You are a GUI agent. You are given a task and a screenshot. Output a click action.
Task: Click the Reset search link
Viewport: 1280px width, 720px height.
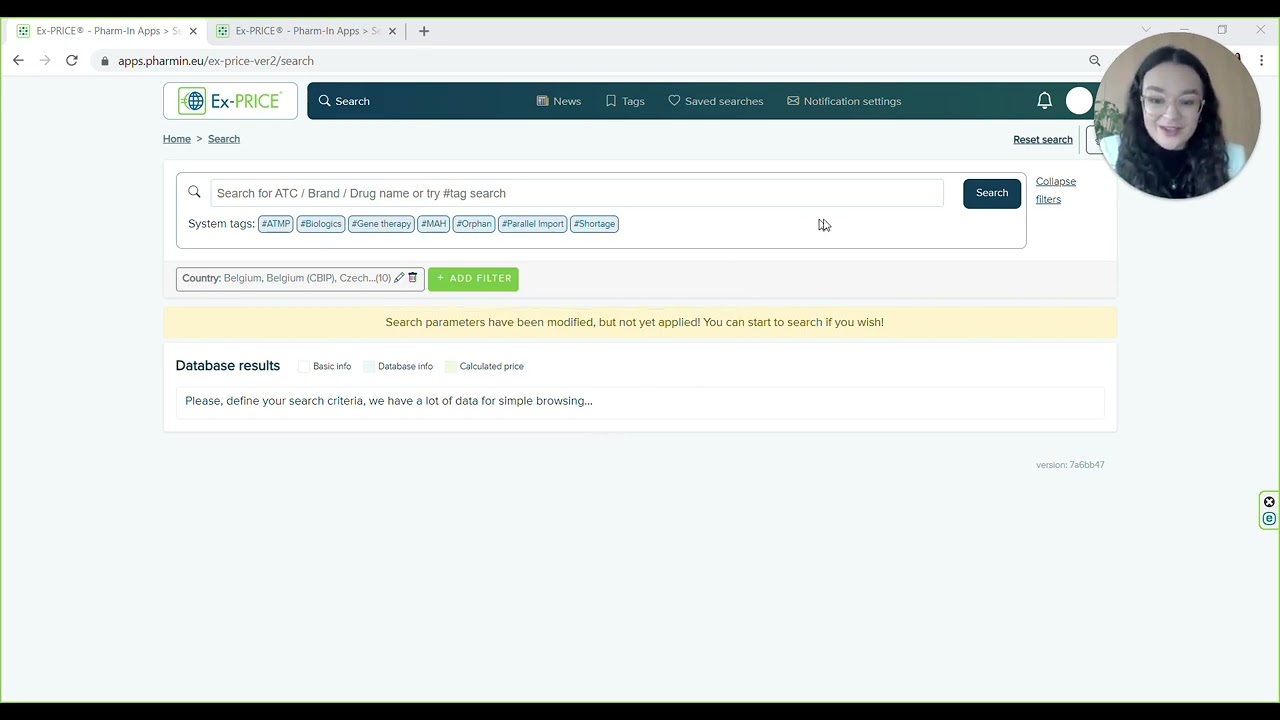click(x=1042, y=139)
